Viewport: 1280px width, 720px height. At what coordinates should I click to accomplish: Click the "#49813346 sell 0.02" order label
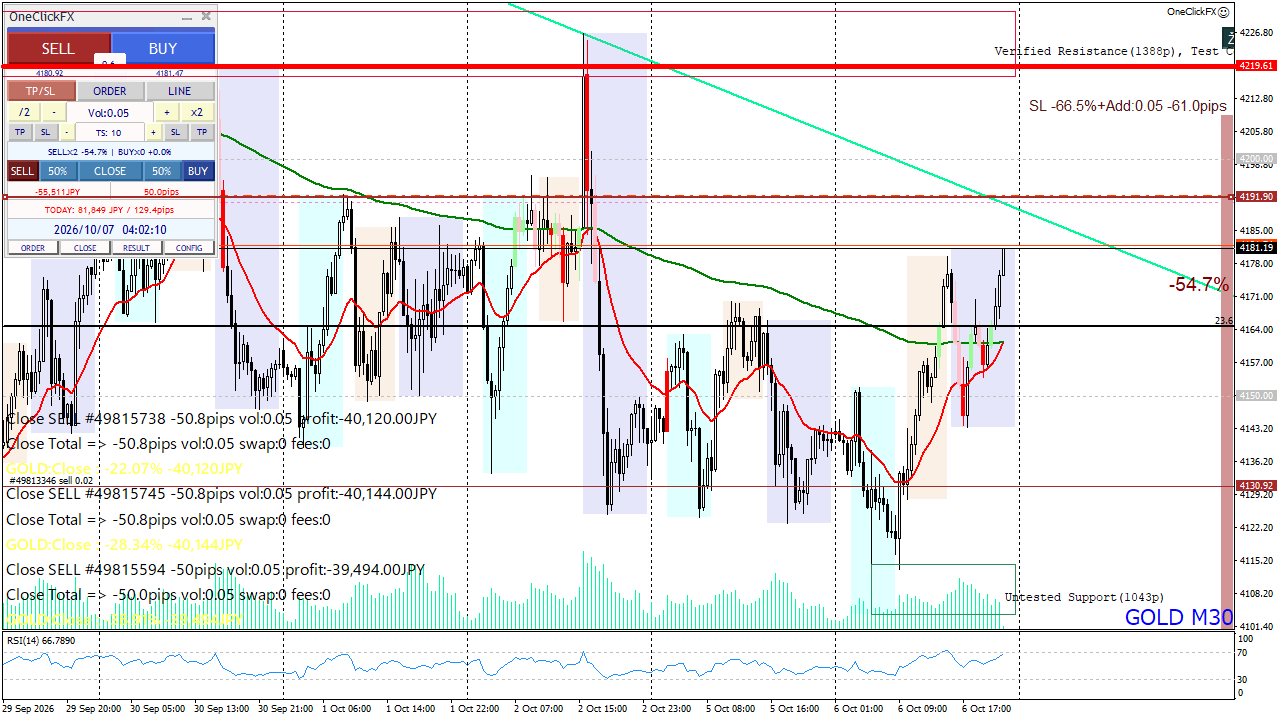pos(51,481)
